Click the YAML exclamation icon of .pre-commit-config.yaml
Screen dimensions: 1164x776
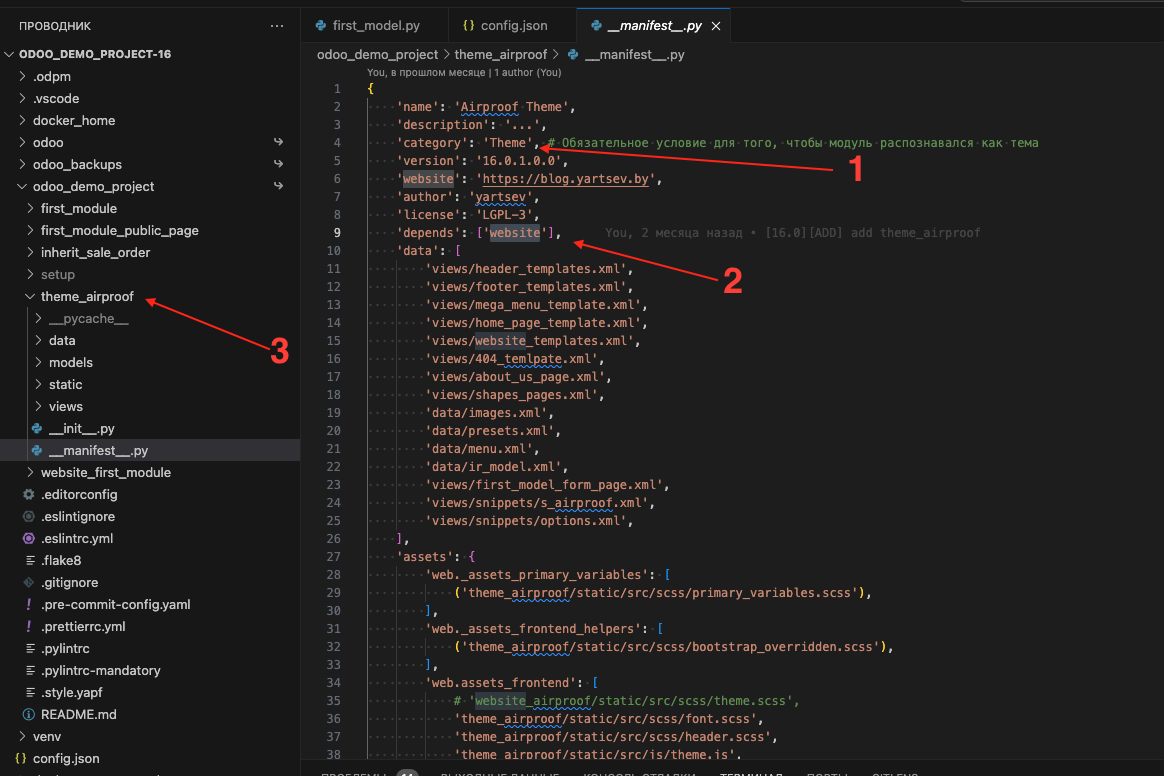point(29,604)
